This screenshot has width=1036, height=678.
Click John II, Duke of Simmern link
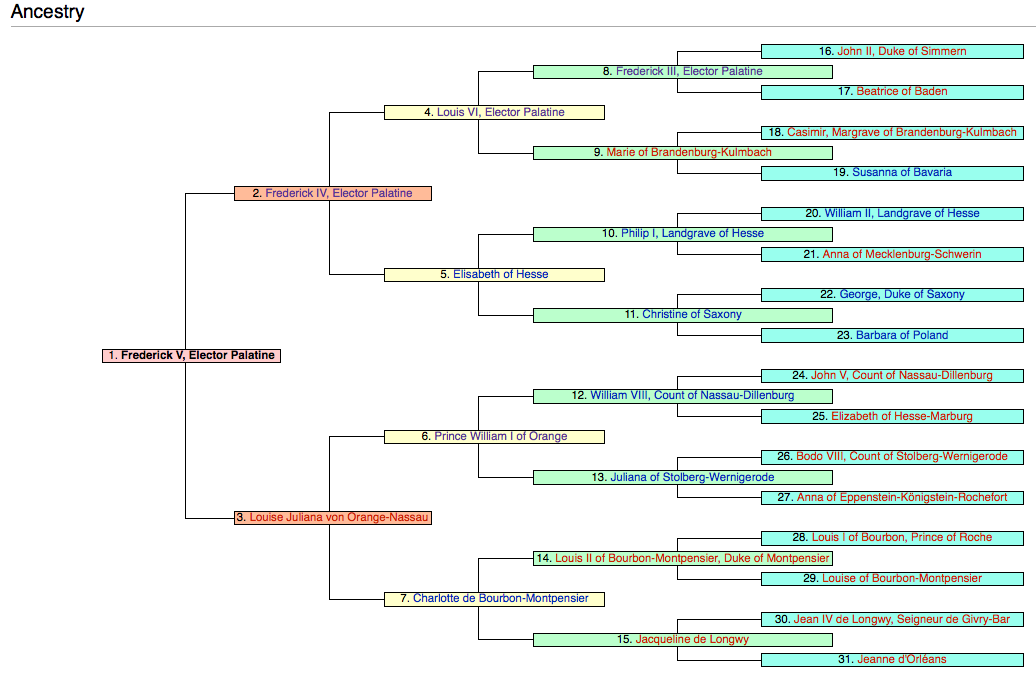point(901,51)
